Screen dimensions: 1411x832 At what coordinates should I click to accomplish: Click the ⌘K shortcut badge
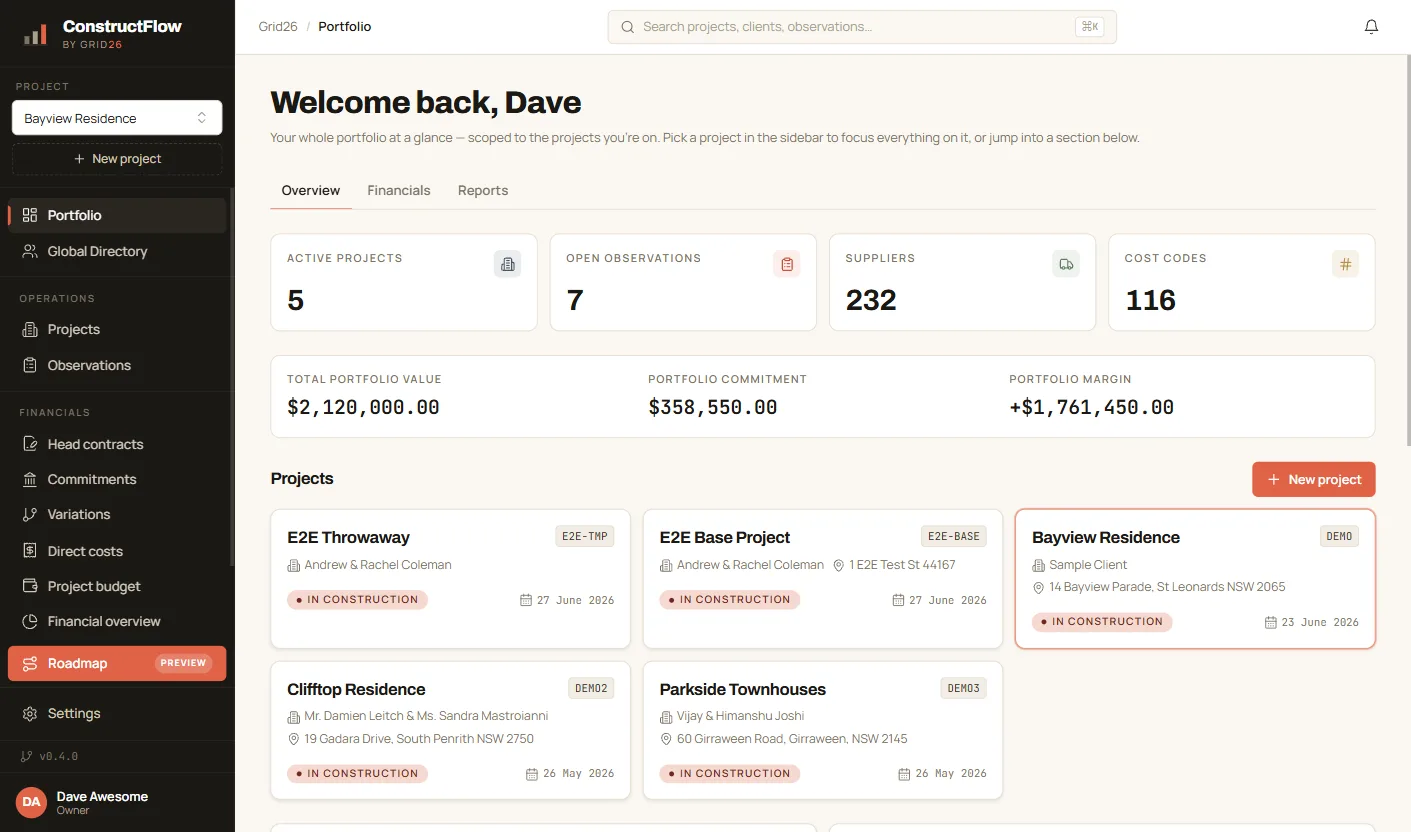point(1090,27)
